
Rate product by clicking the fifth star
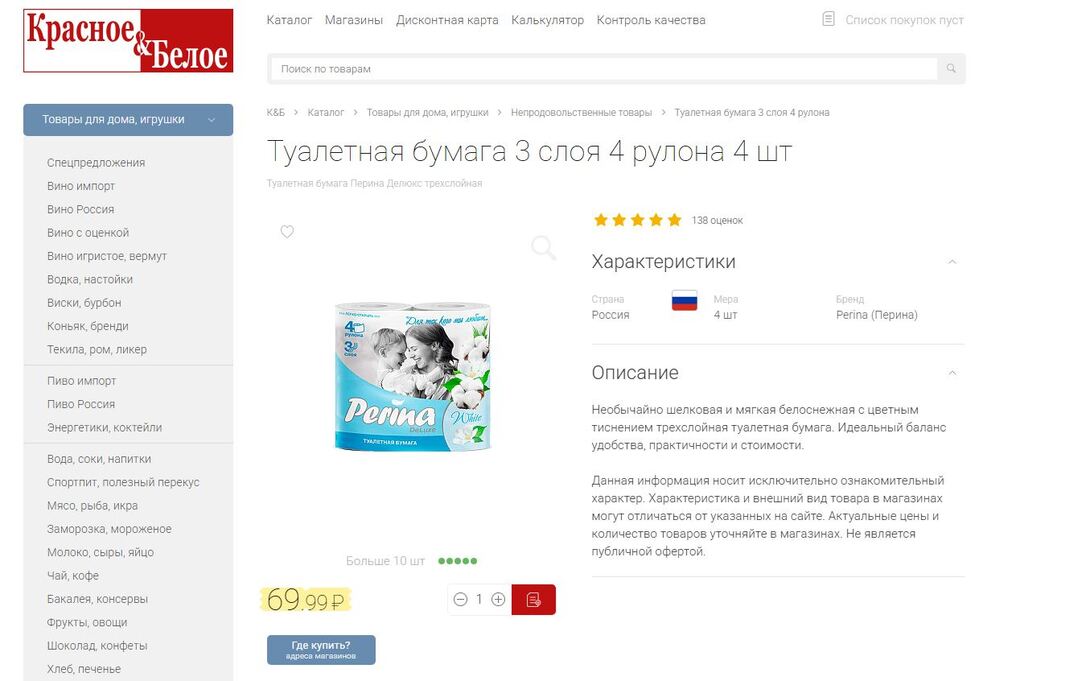click(x=674, y=220)
